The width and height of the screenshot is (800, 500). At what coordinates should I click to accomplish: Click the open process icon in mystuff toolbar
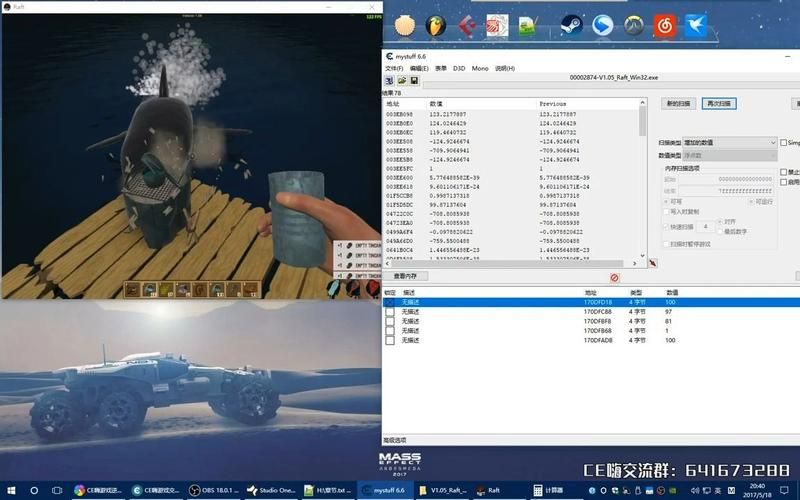389,81
